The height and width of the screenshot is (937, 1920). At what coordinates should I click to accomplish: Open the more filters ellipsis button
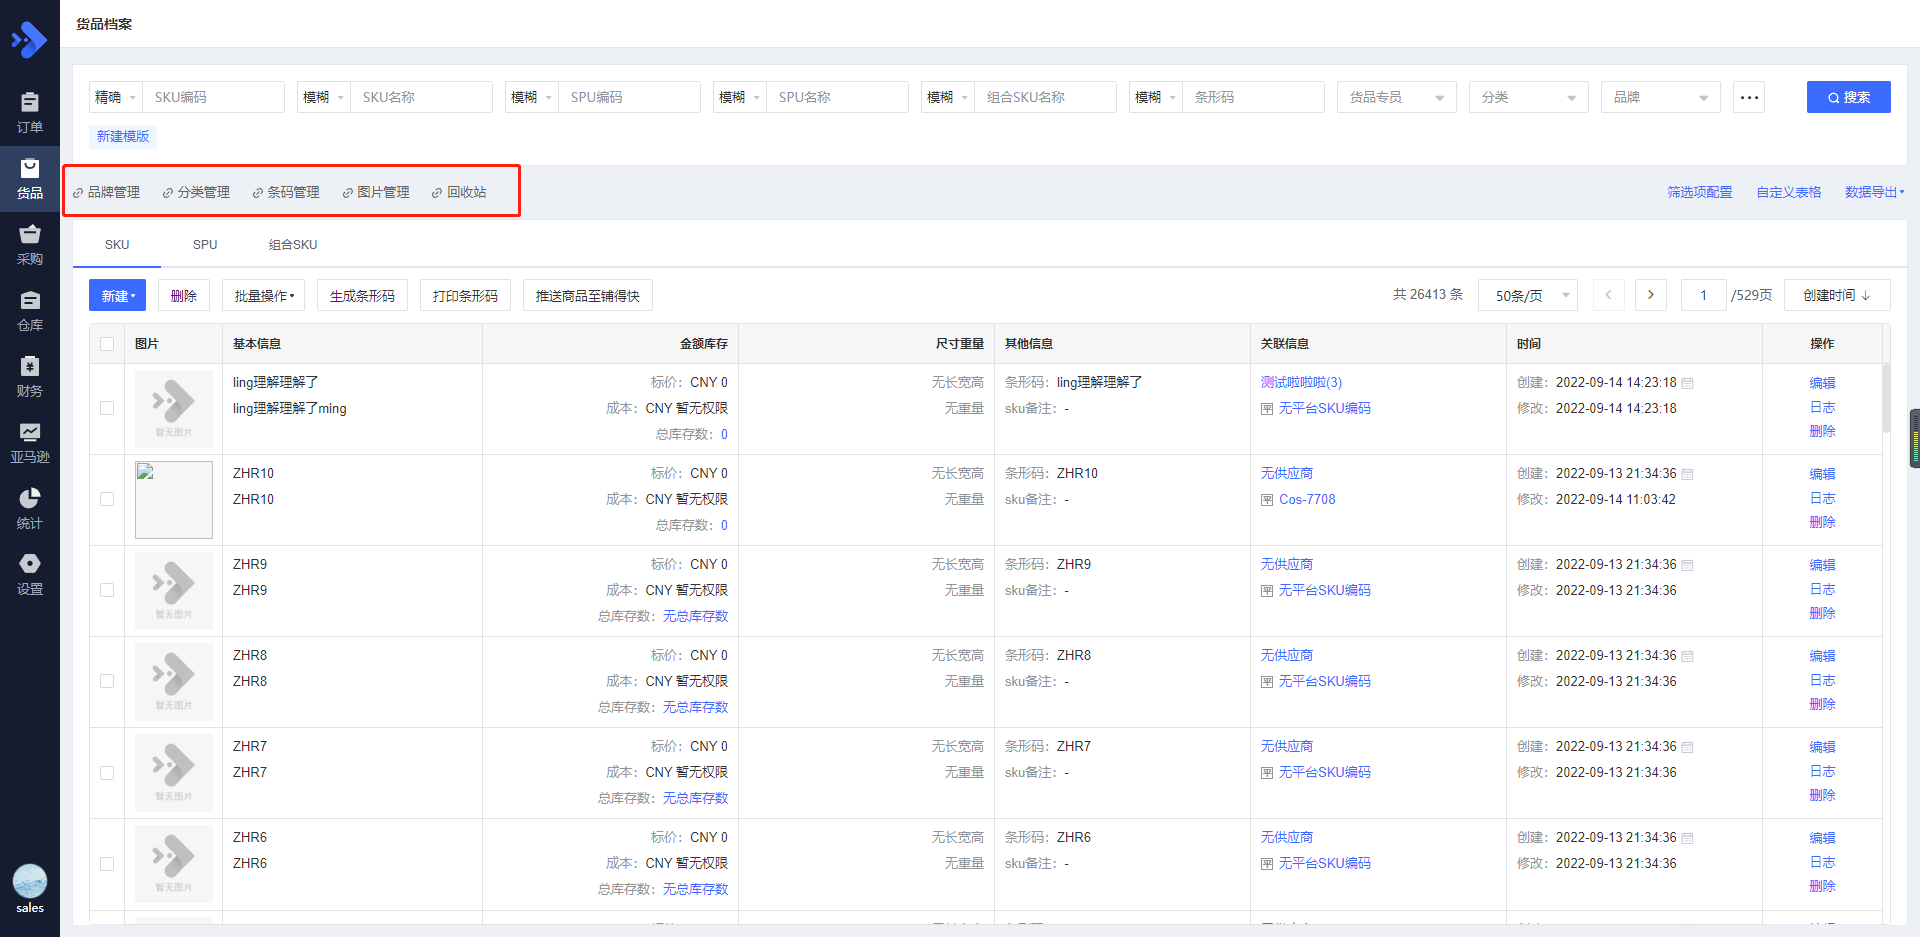(x=1749, y=97)
